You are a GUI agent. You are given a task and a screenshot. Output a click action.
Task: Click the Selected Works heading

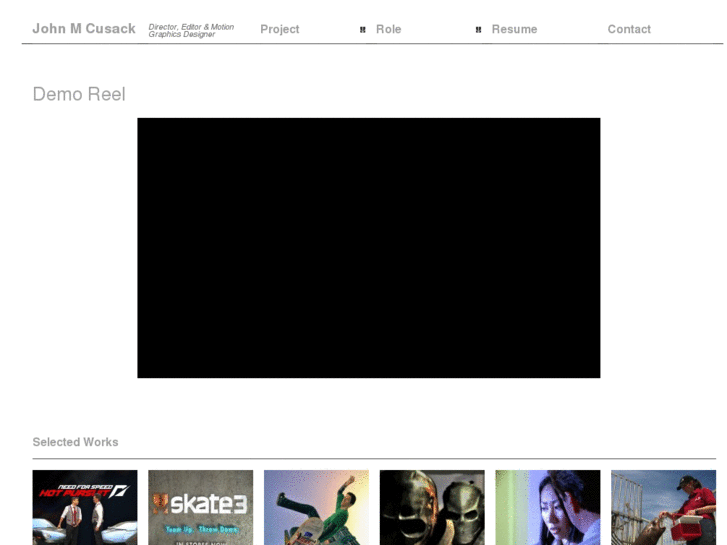pos(75,442)
